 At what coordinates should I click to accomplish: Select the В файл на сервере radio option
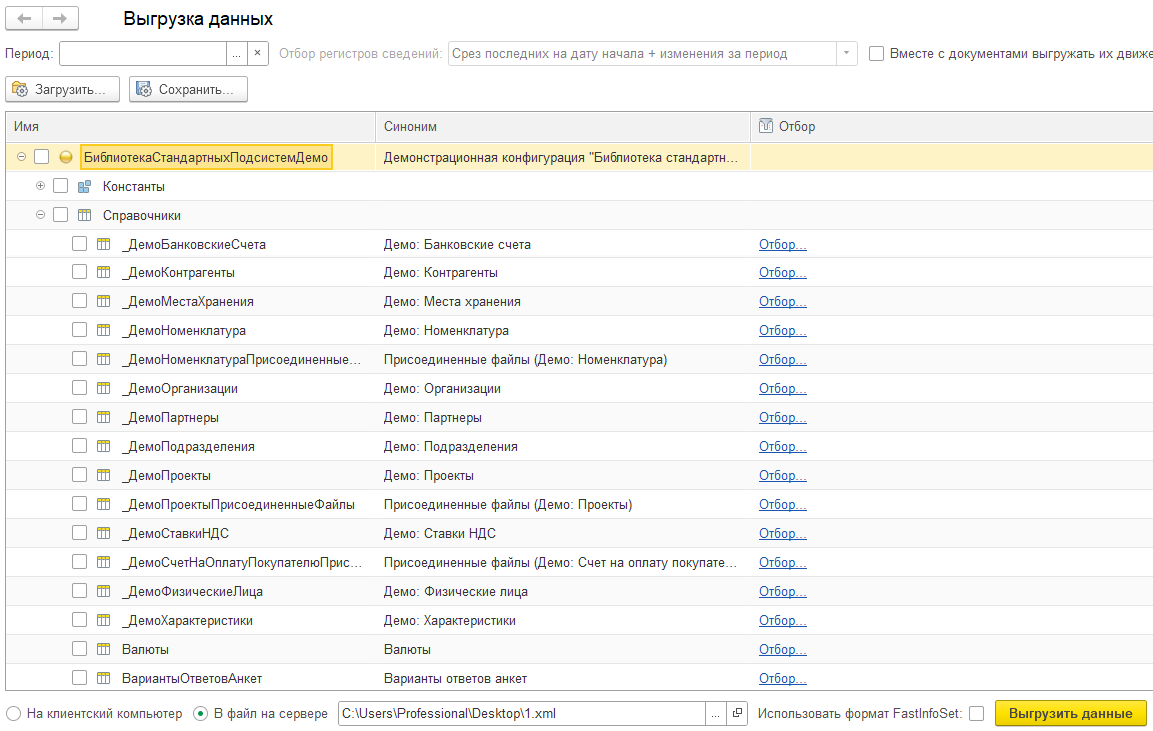(x=200, y=713)
